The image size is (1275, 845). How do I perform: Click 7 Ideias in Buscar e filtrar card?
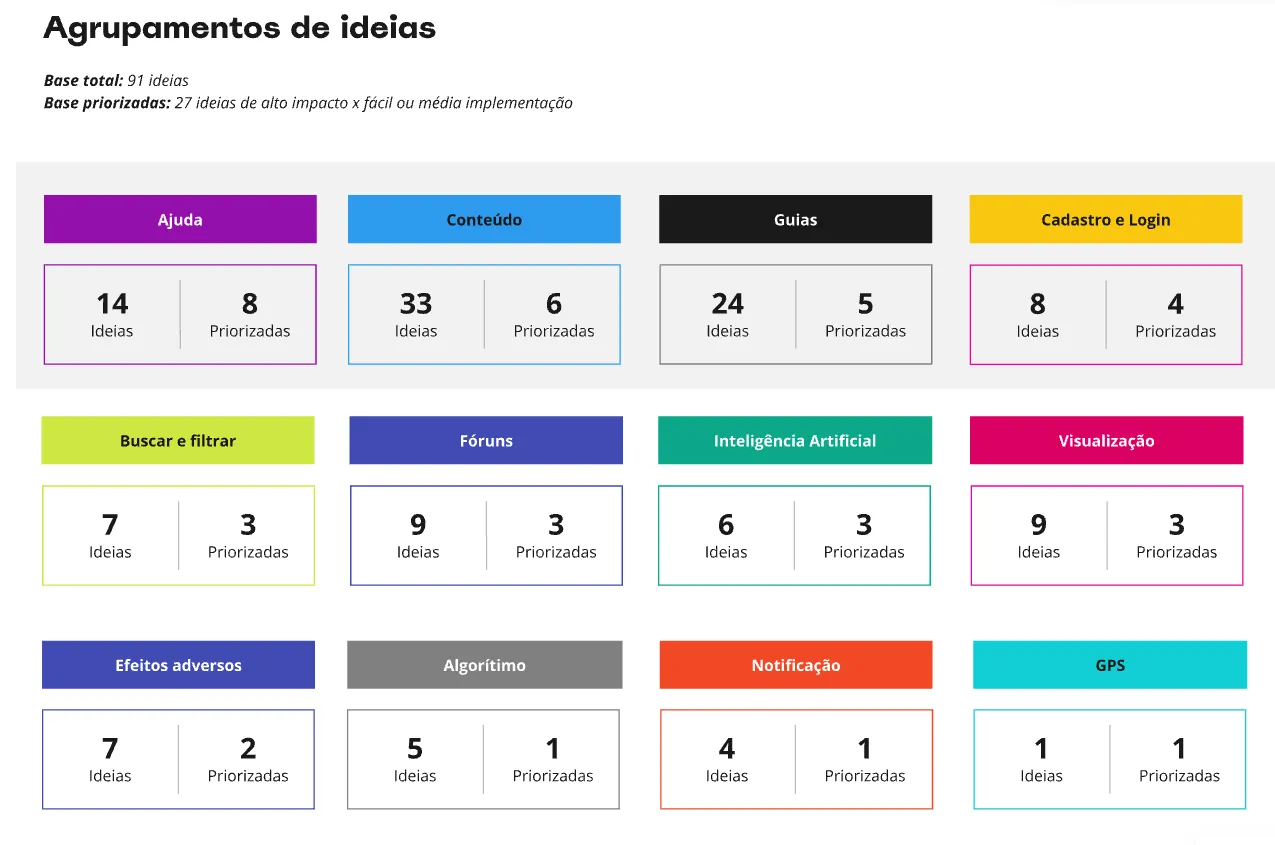[110, 535]
